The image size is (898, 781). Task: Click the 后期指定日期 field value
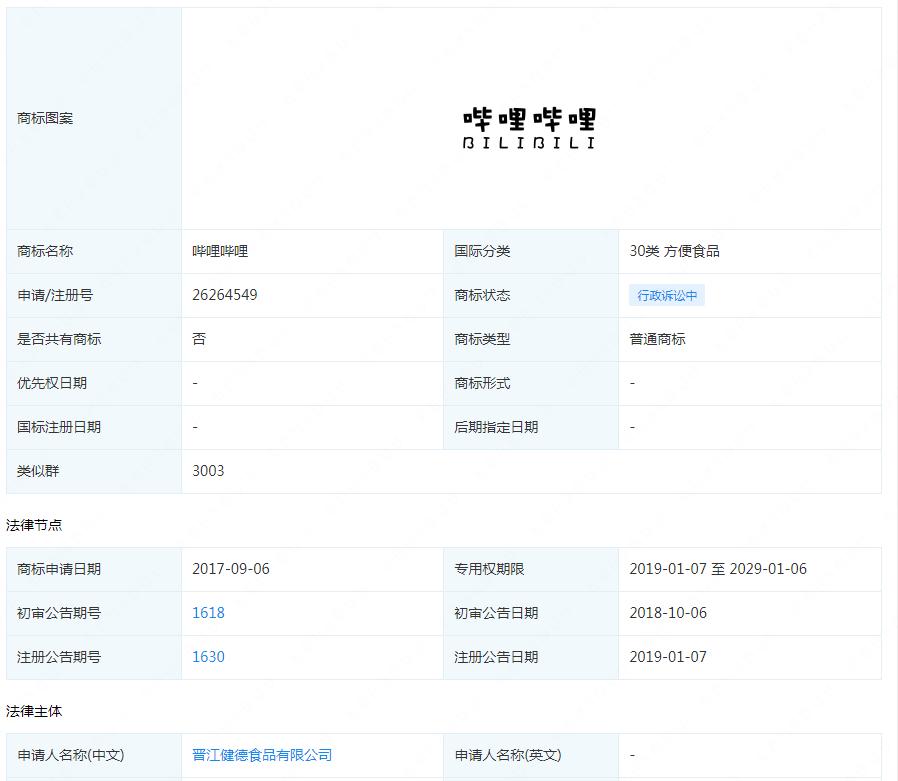click(x=631, y=427)
